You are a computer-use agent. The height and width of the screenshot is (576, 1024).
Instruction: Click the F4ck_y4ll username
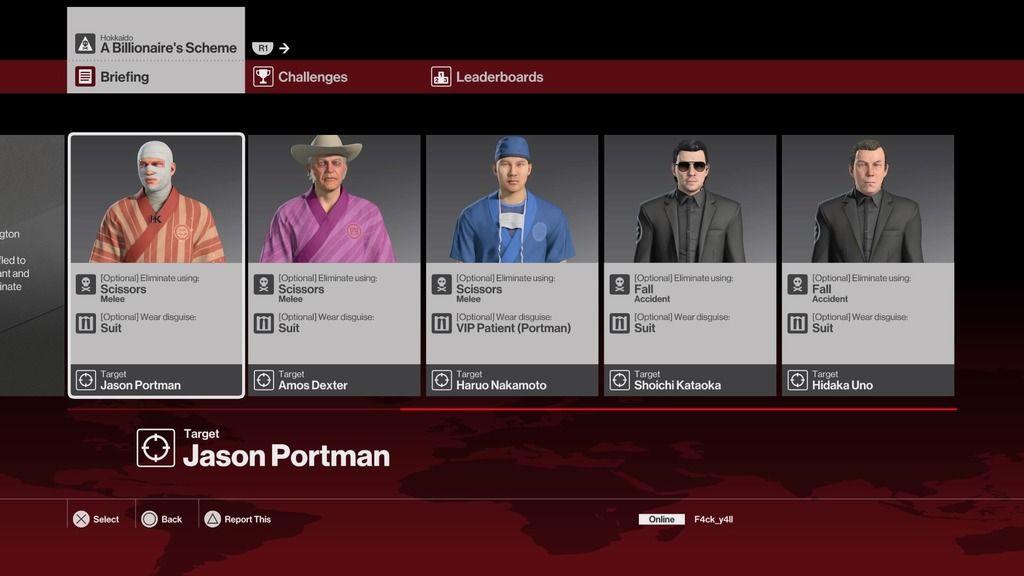[x=713, y=519]
